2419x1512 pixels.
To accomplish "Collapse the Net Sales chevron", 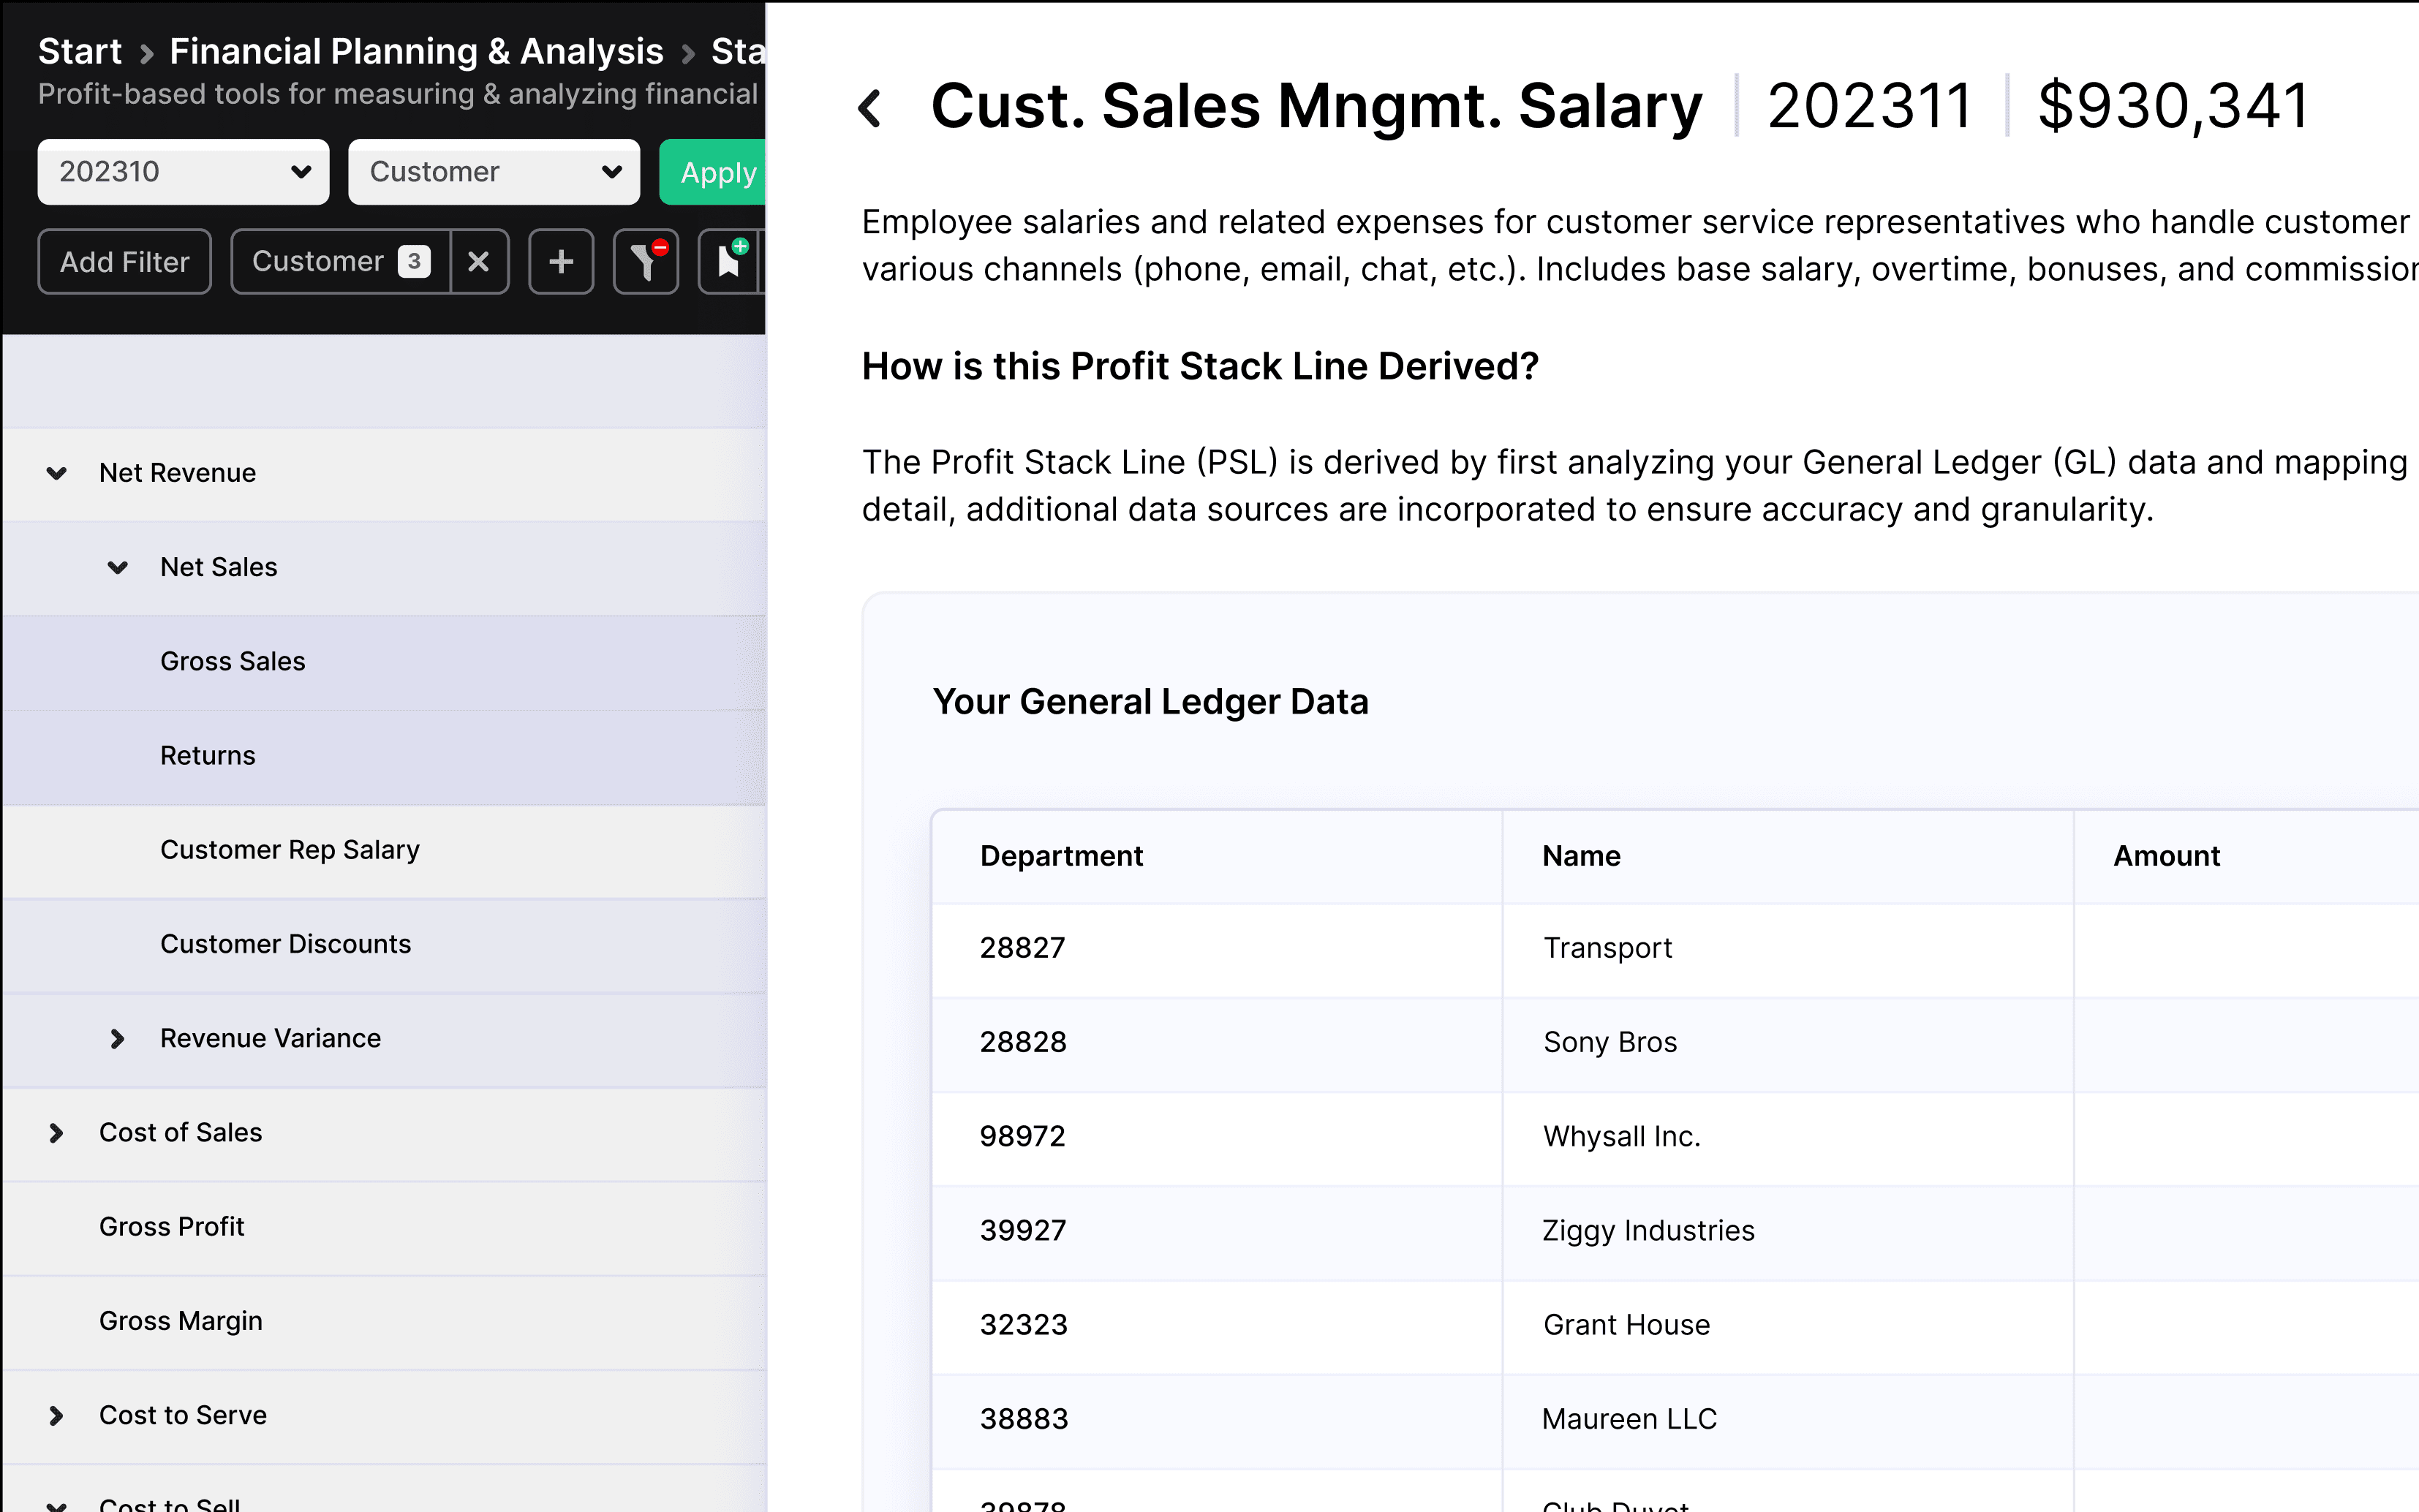I will pos(117,568).
